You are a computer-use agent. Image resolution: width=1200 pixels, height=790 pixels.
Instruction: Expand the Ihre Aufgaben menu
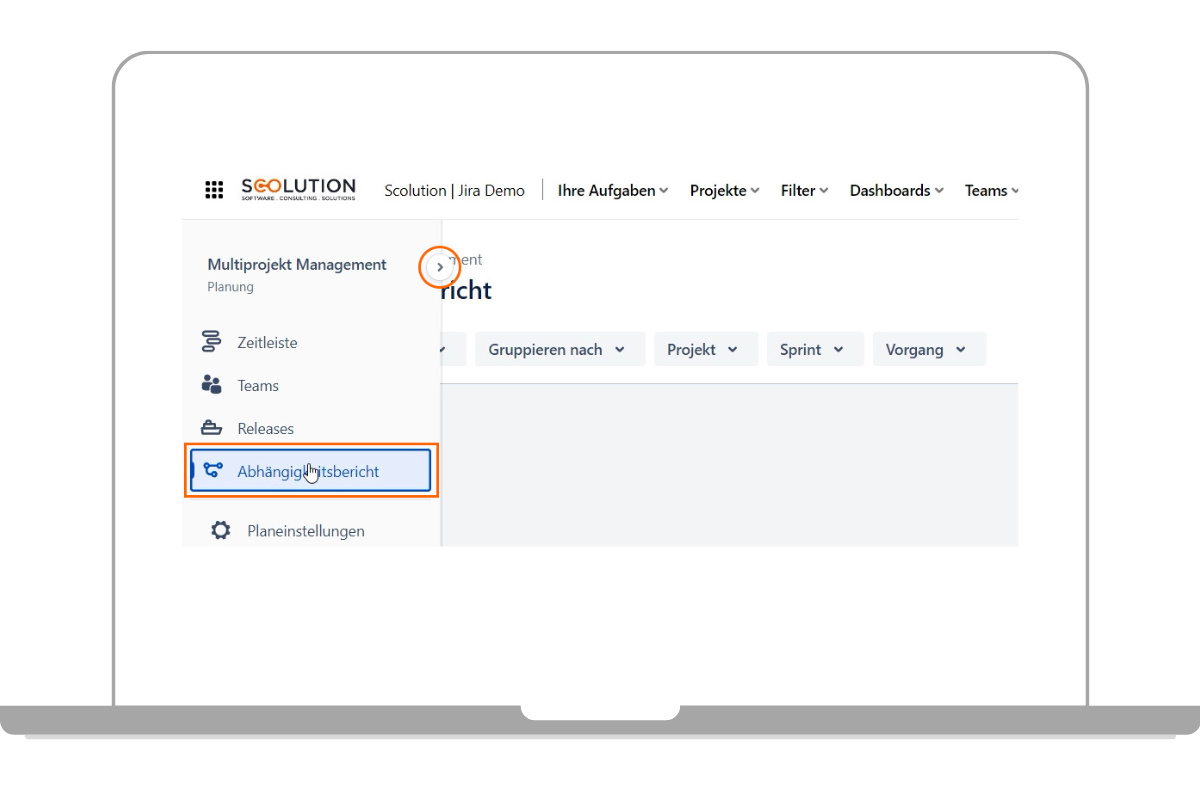point(612,190)
